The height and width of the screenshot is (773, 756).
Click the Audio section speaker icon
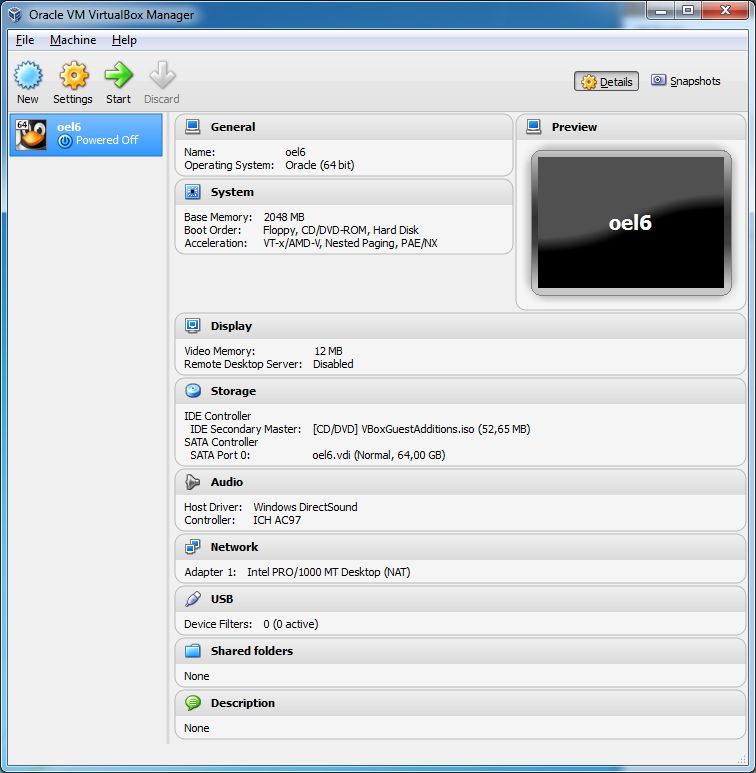click(193, 482)
